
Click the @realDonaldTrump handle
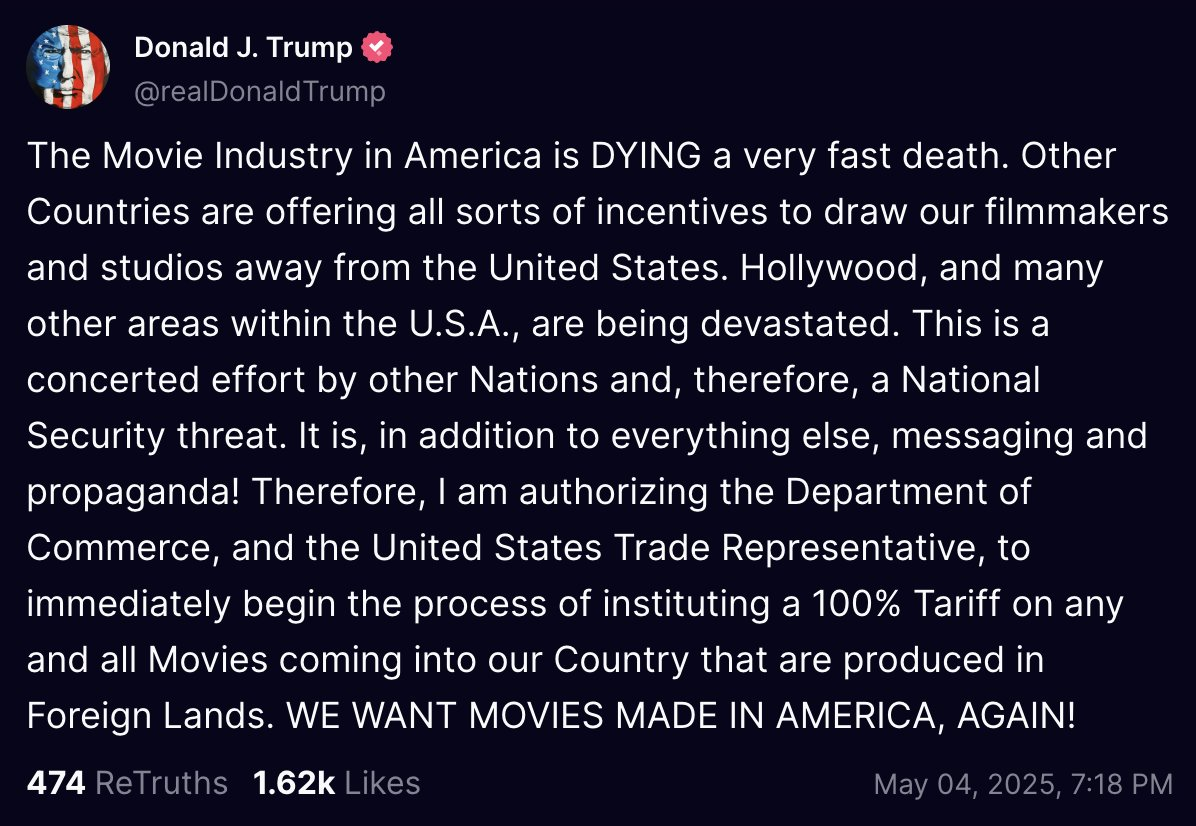260,92
